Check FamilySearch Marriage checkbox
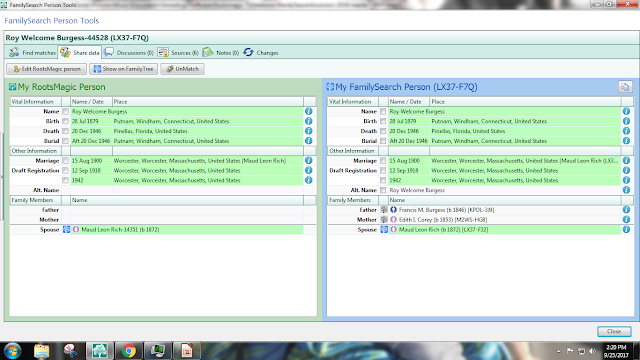Image resolution: width=640 pixels, height=360 pixels. pos(383,161)
